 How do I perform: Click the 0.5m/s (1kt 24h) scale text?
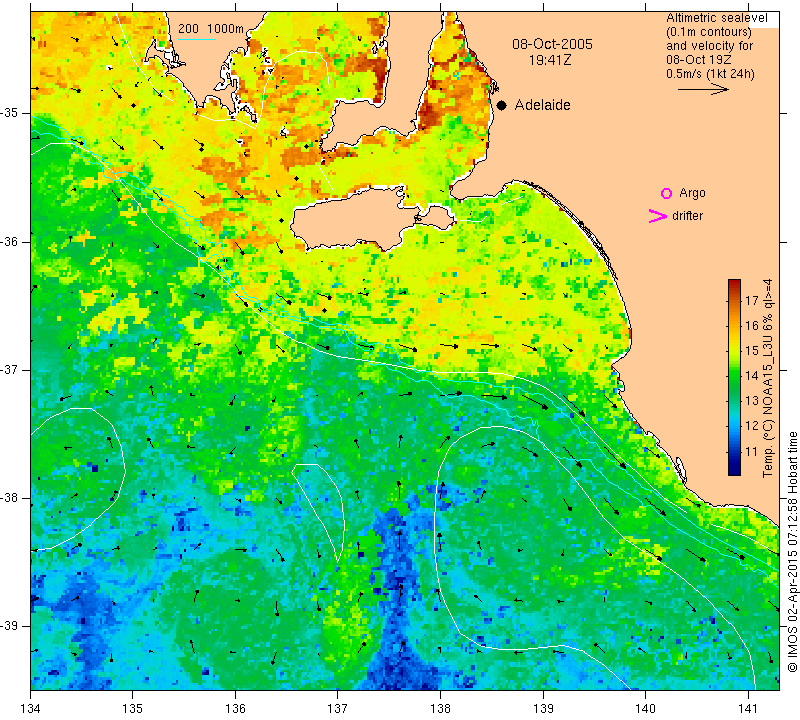click(x=710, y=74)
